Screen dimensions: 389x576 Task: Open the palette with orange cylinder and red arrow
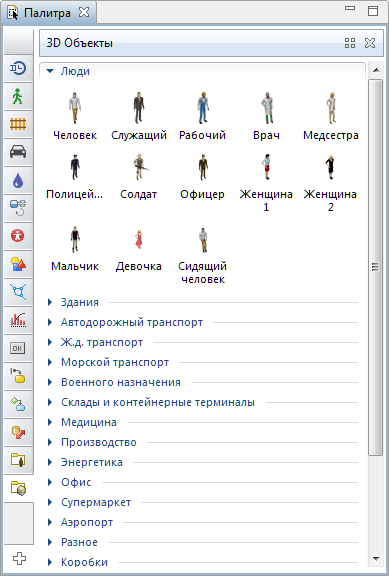click(x=18, y=432)
